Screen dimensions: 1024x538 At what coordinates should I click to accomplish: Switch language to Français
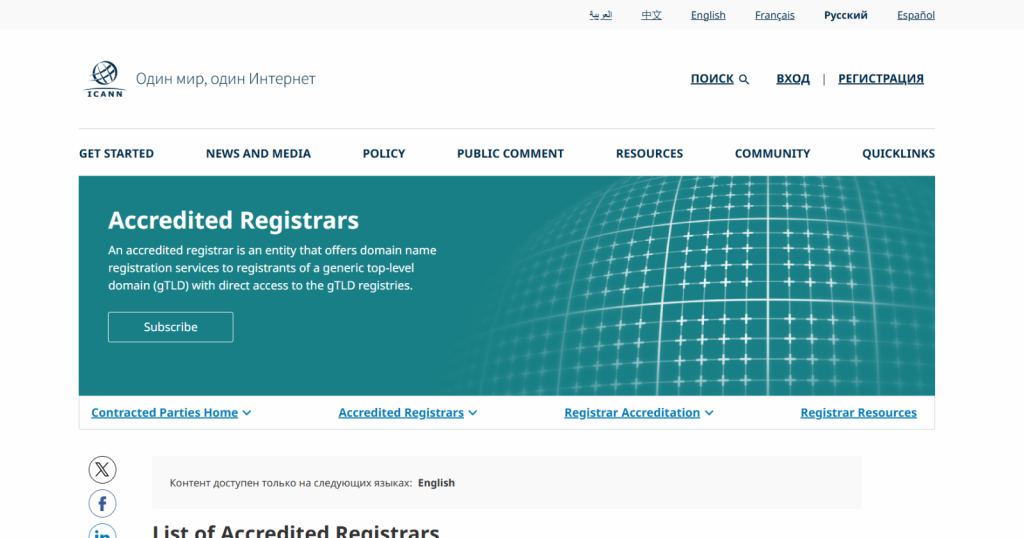[x=775, y=15]
